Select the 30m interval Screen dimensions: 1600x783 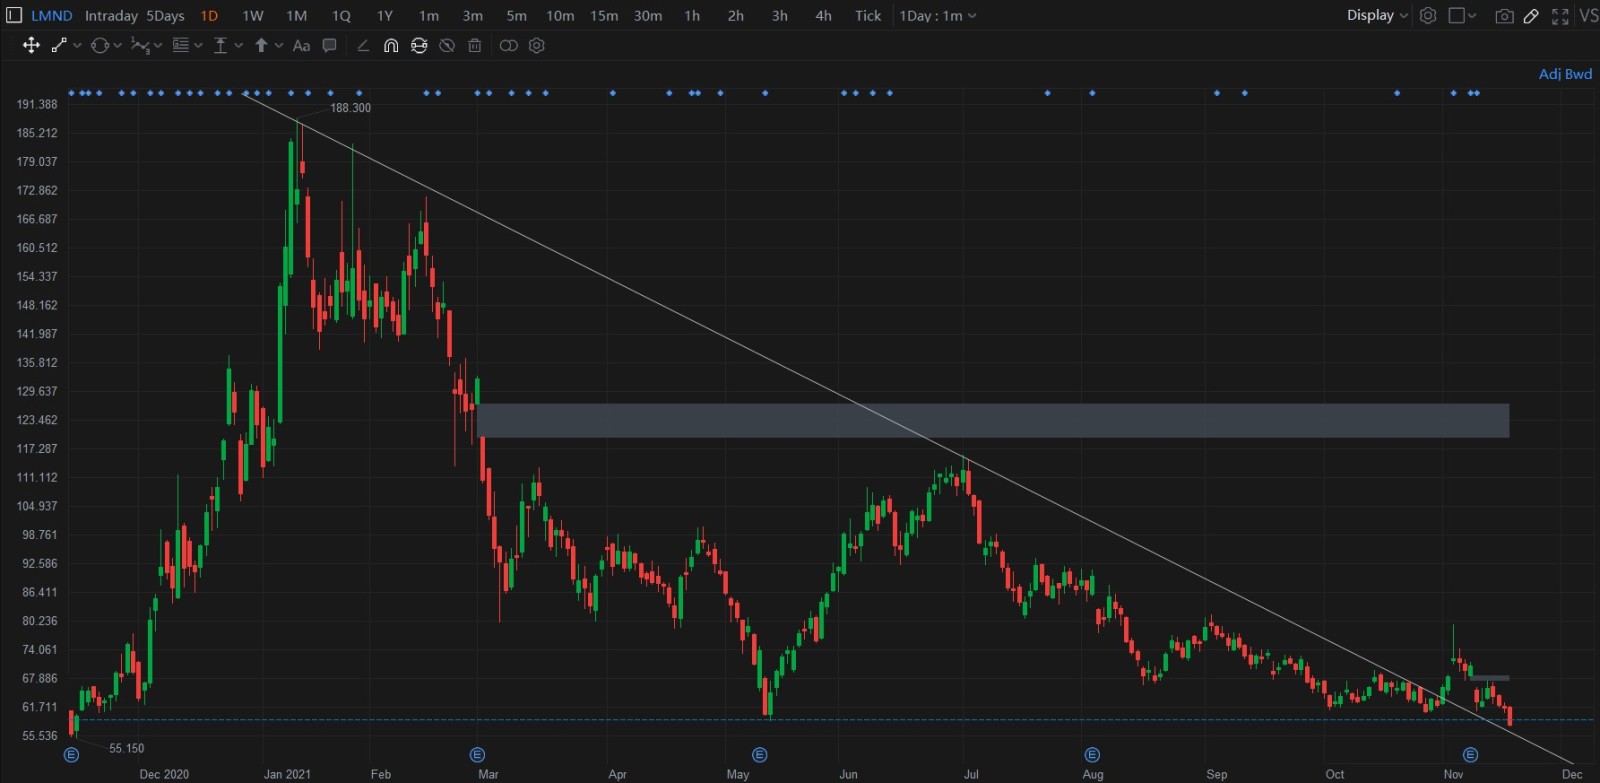pos(648,16)
